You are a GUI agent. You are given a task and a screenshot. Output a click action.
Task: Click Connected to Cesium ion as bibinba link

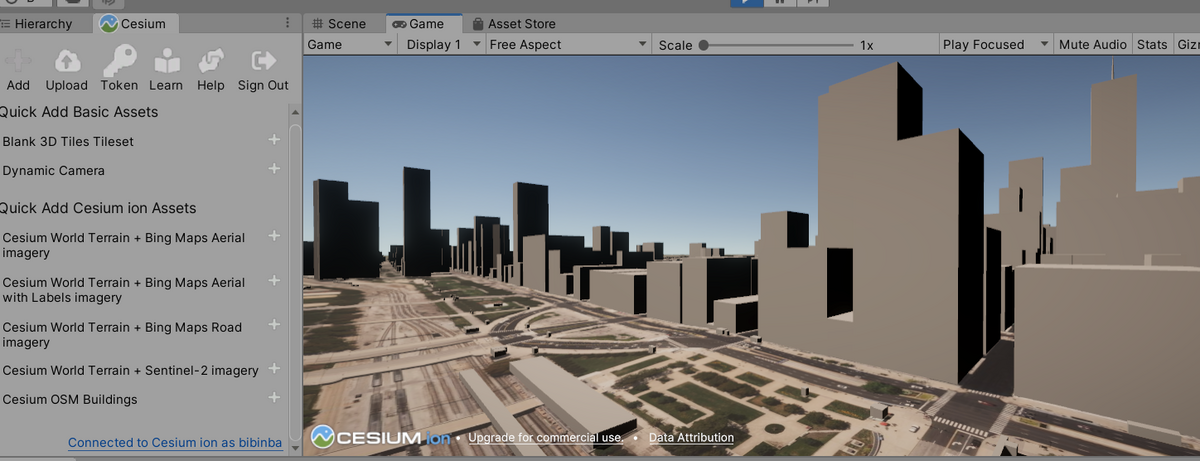point(175,442)
